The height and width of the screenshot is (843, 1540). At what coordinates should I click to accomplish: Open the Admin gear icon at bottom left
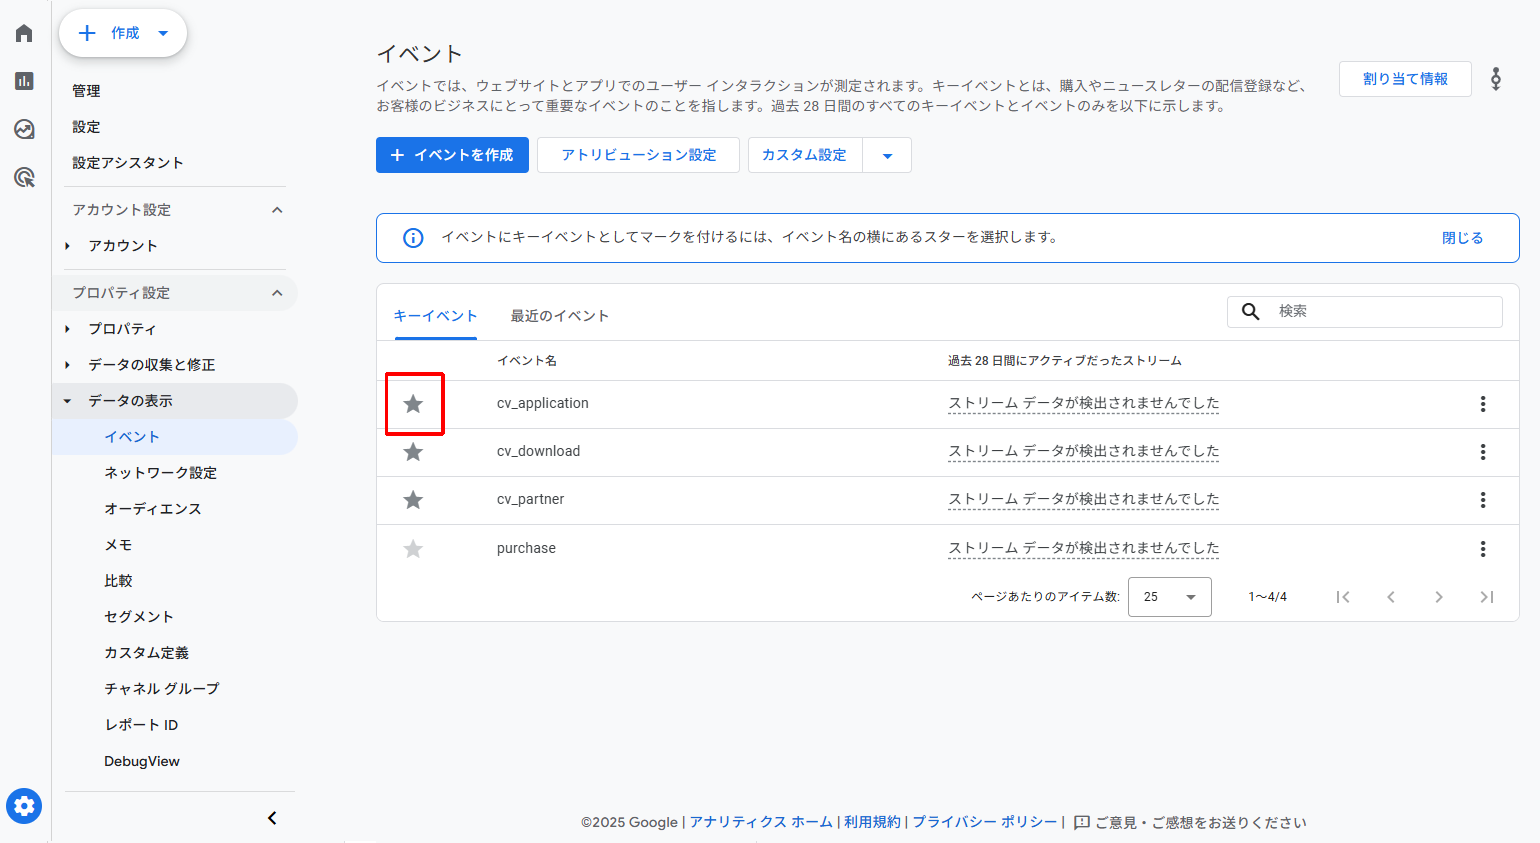pos(23,806)
